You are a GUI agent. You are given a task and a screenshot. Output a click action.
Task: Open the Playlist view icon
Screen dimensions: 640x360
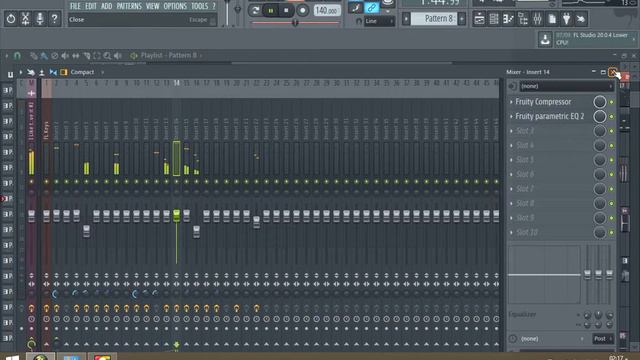click(x=480, y=19)
